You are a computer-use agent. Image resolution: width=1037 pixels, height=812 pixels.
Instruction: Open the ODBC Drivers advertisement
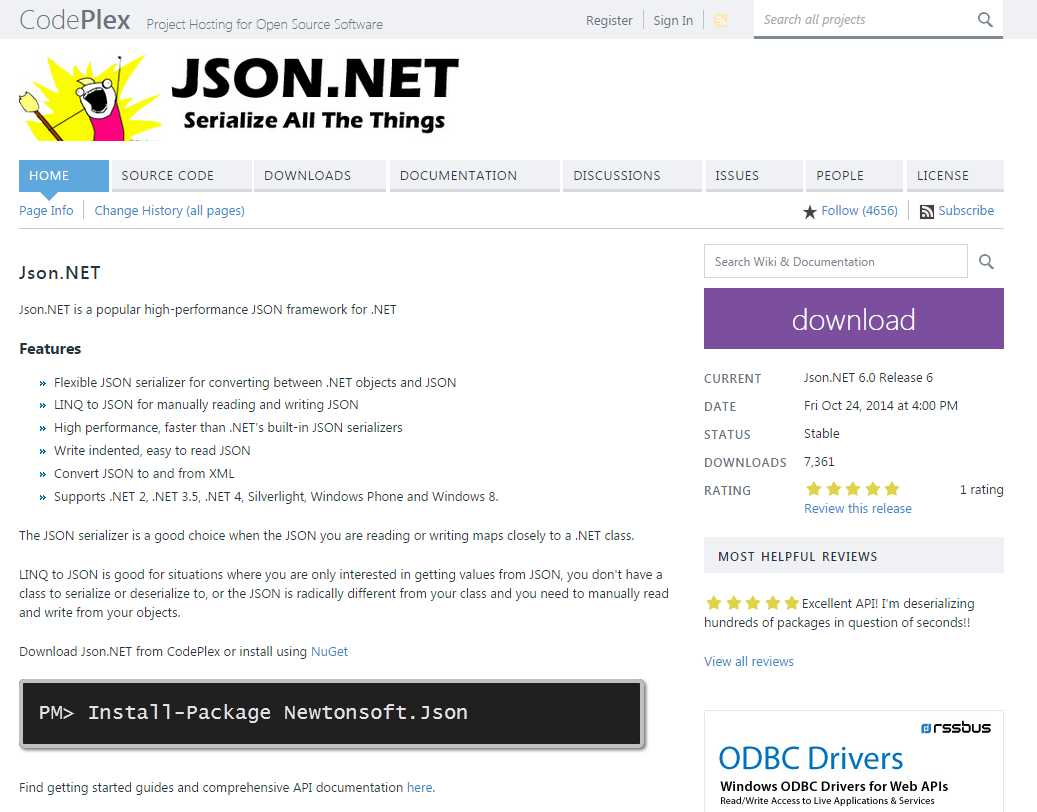pyautogui.click(x=854, y=762)
